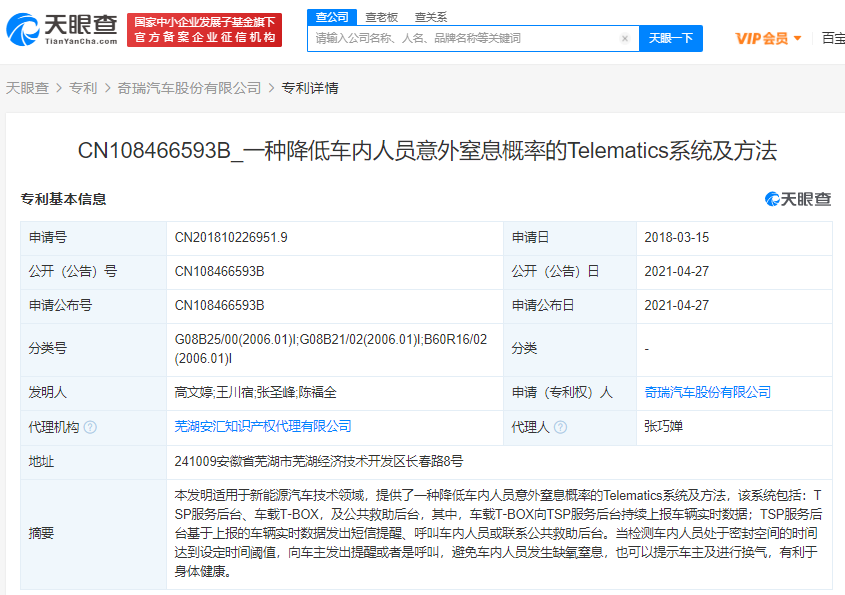Image resolution: width=845 pixels, height=595 pixels.
Task: Go to 专利 breadcrumb link
Action: (x=83, y=88)
